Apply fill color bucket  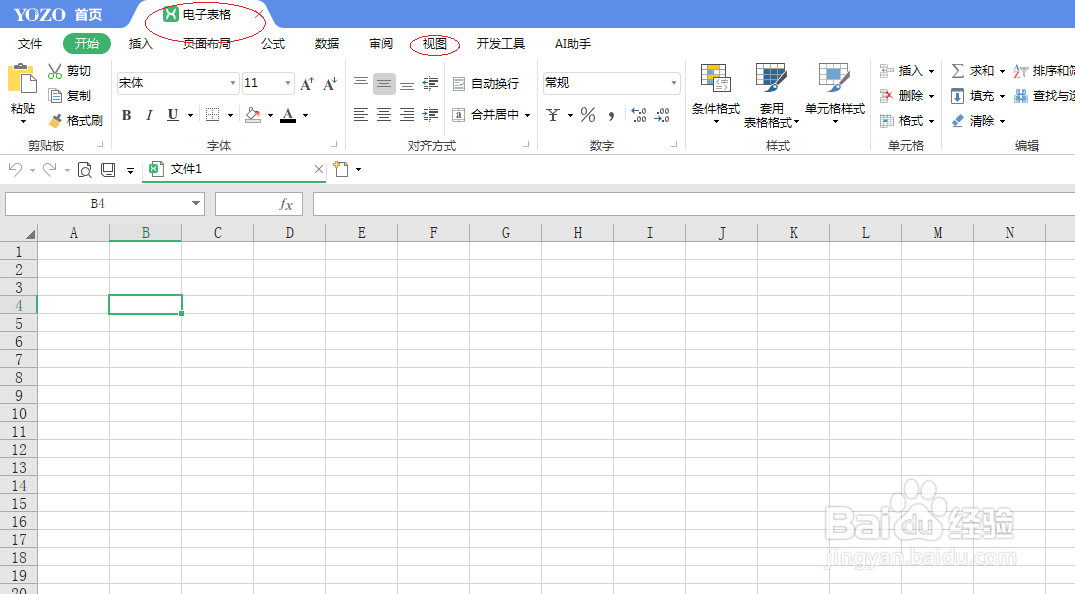click(253, 115)
